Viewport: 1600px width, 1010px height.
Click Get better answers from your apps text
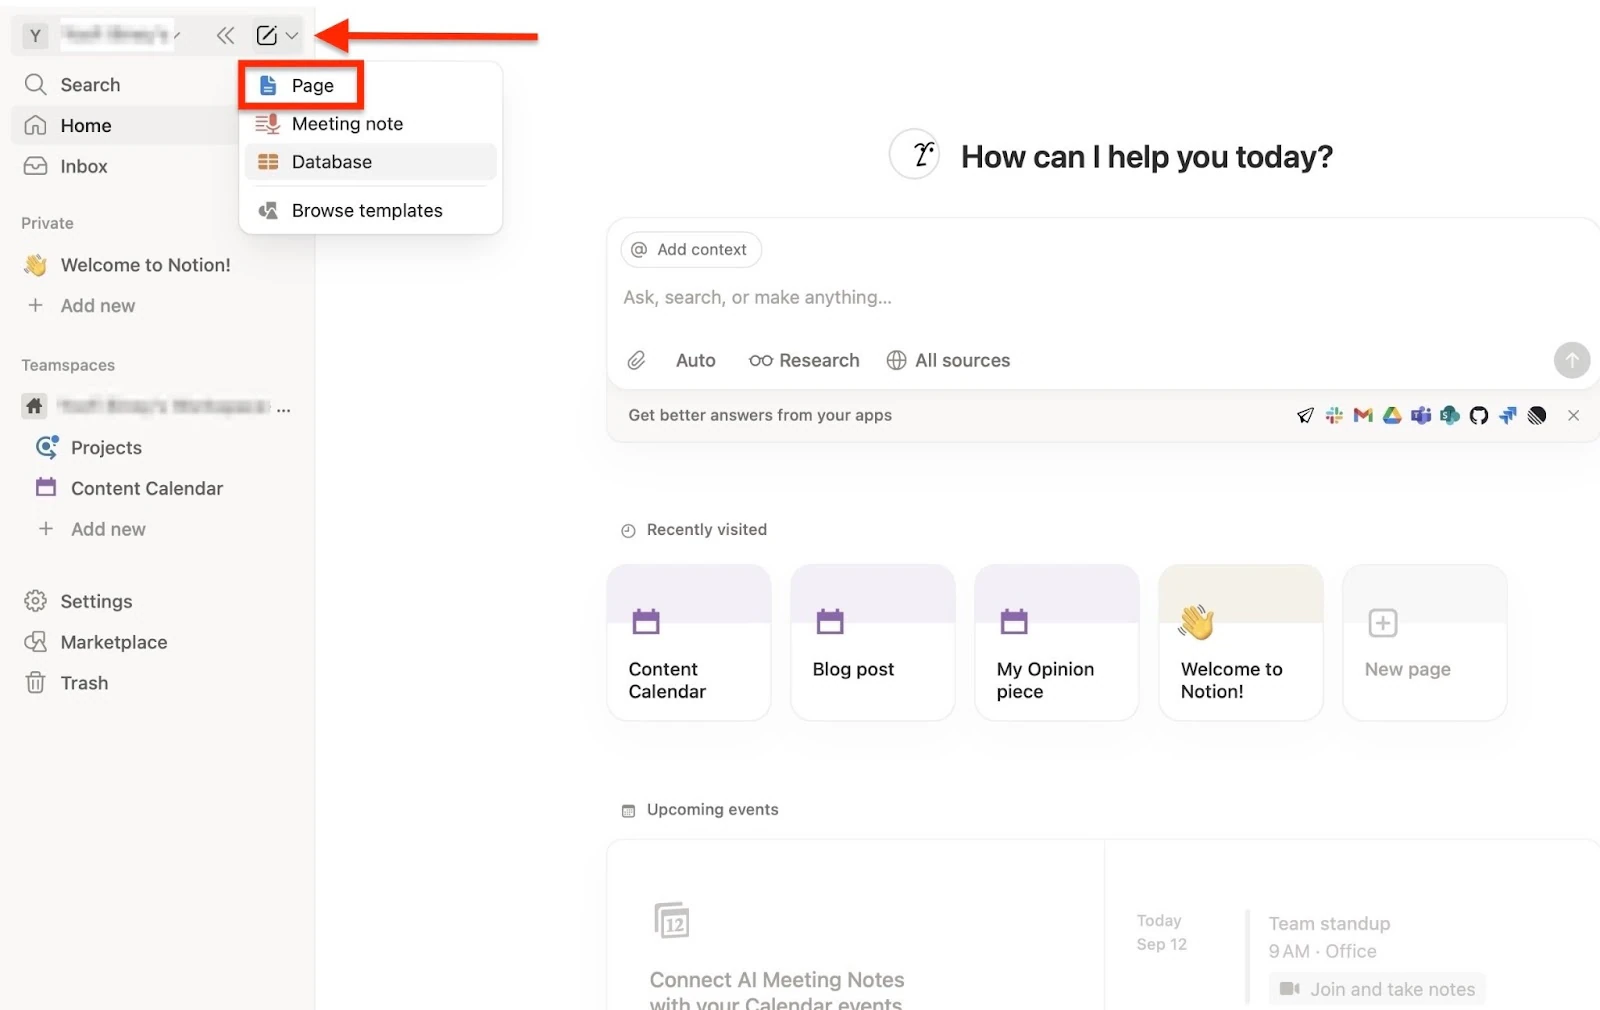click(x=760, y=416)
